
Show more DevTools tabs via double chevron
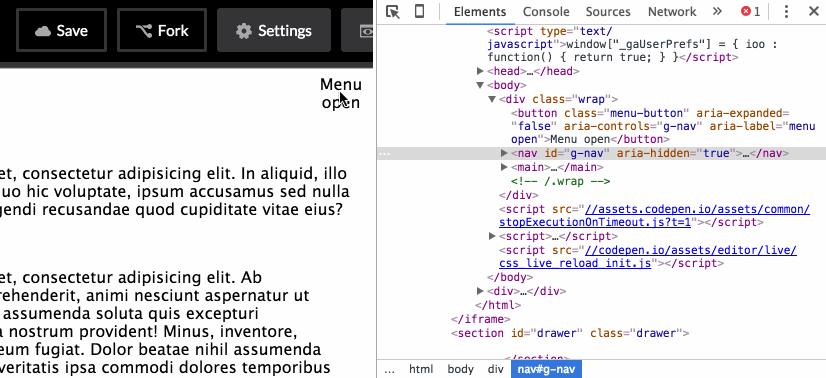(x=717, y=11)
